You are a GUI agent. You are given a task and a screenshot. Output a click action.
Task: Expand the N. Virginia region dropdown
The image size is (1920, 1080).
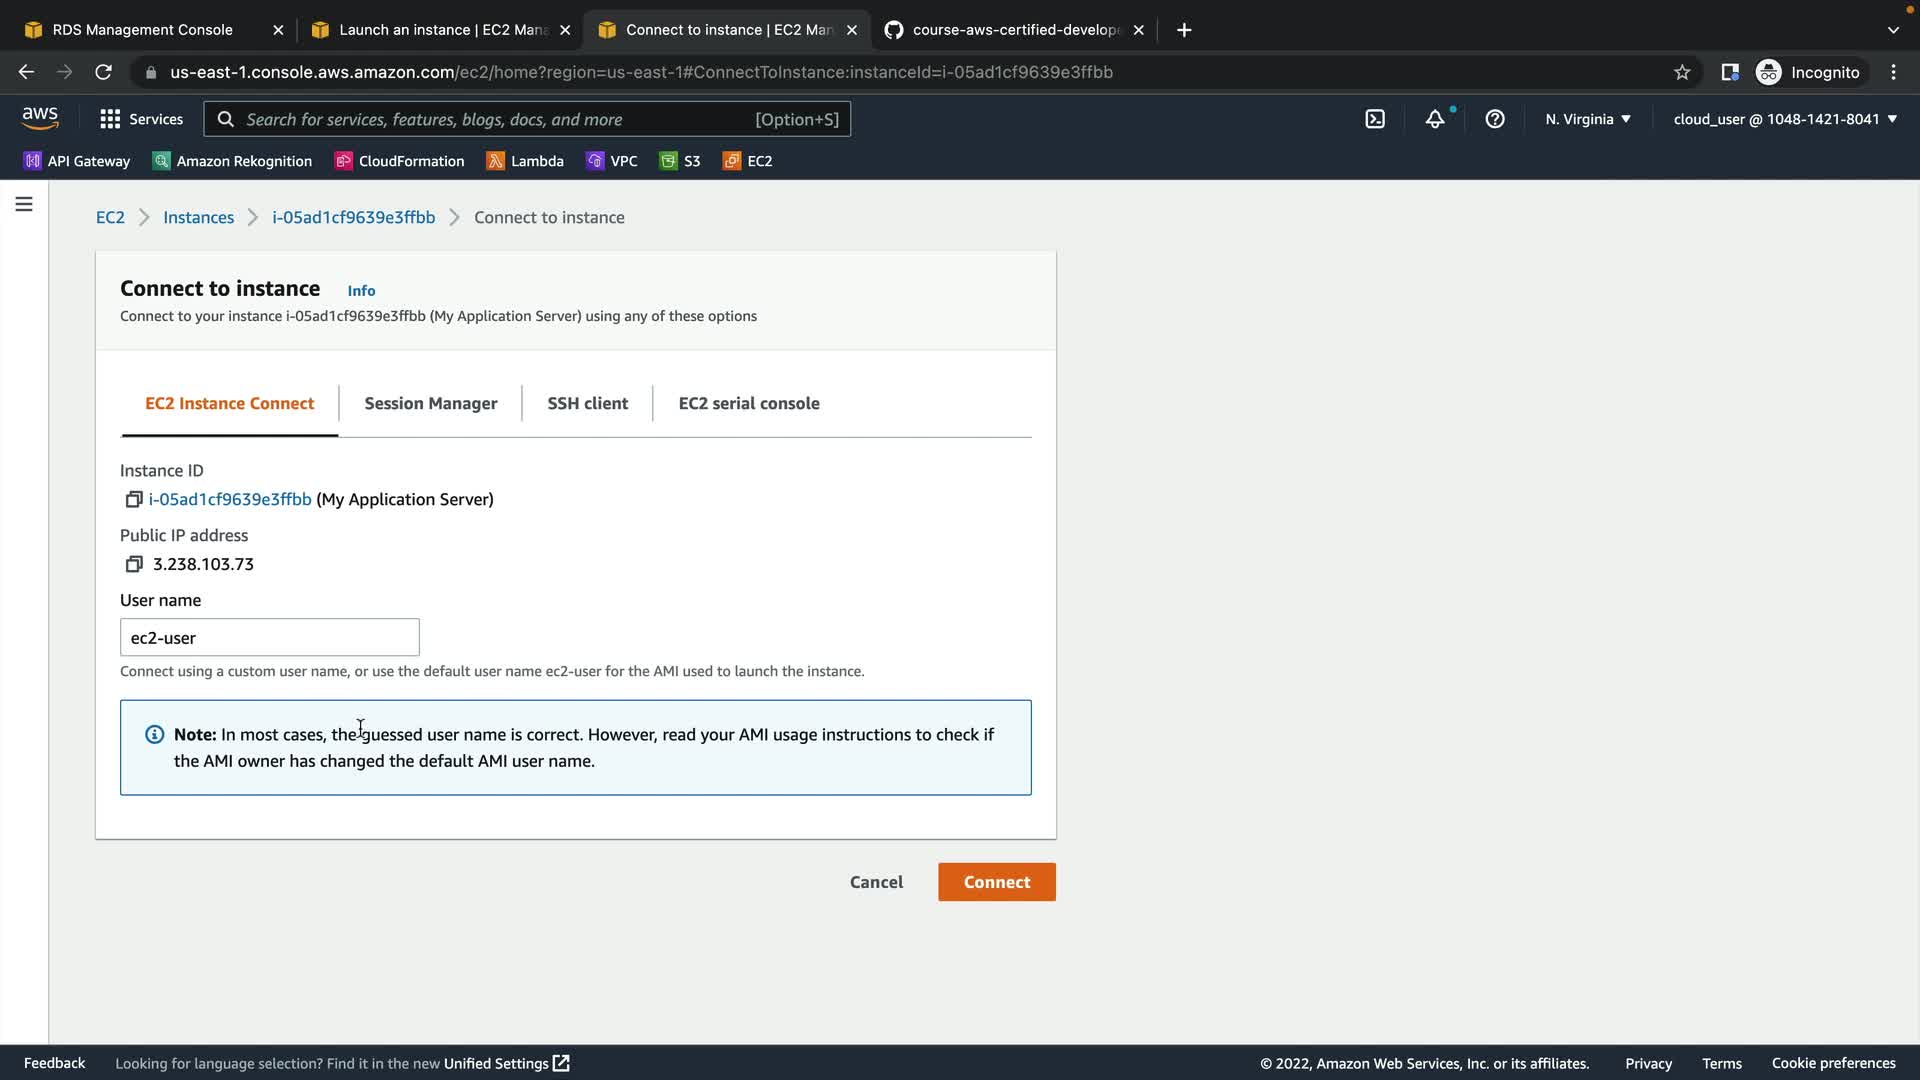(x=1587, y=119)
